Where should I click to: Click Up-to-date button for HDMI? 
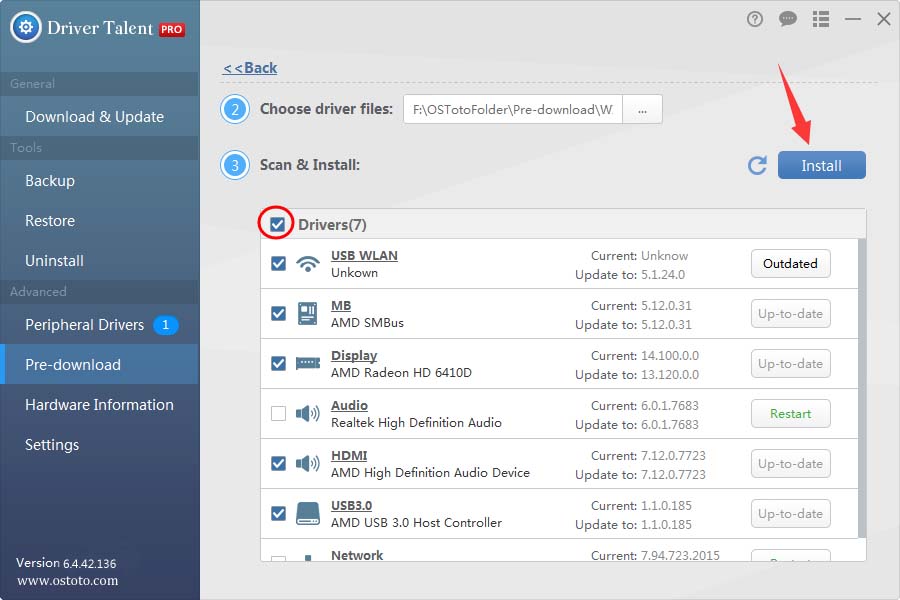click(x=790, y=463)
